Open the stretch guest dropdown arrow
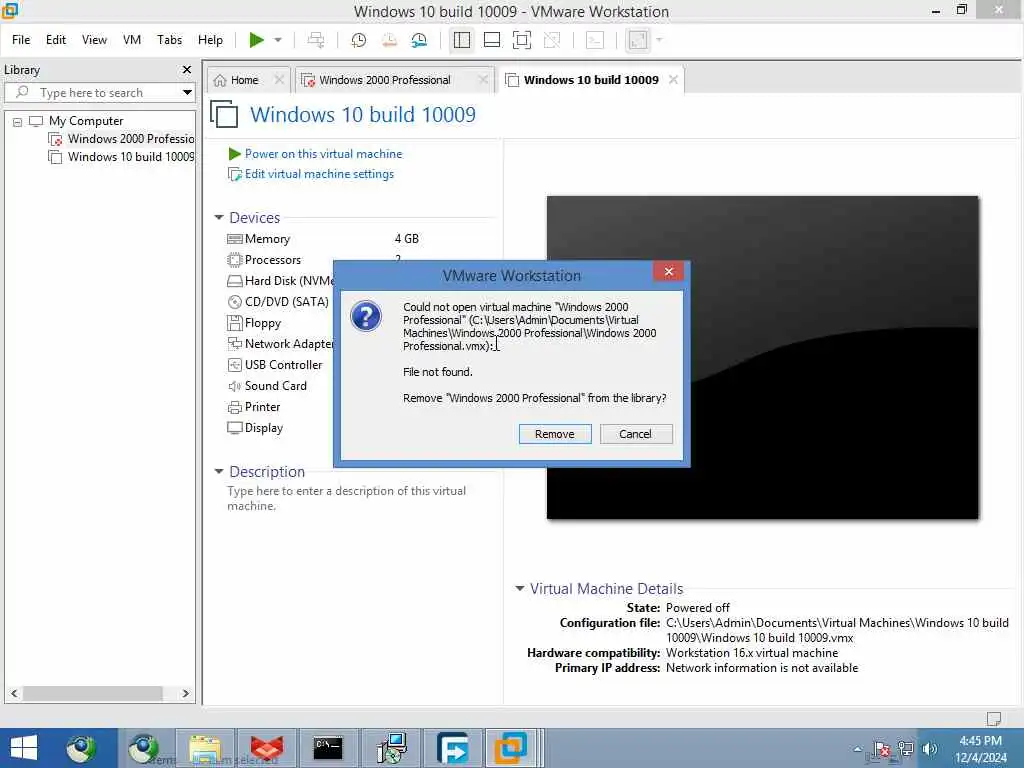 pos(659,40)
